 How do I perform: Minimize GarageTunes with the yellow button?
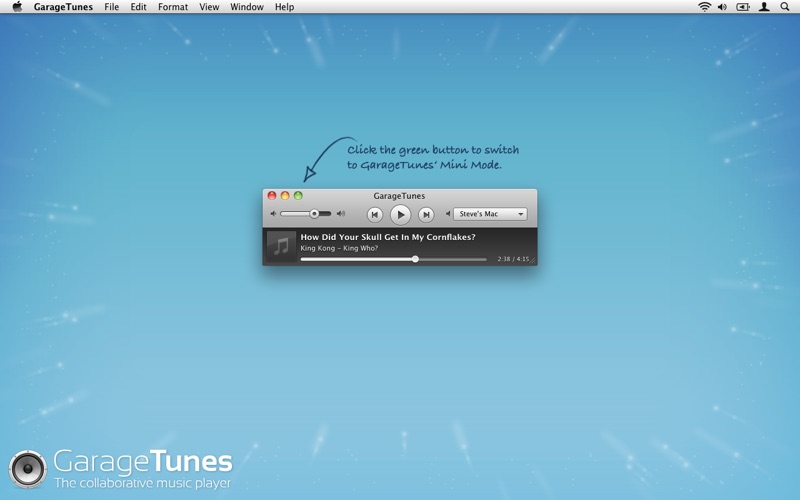tap(285, 195)
